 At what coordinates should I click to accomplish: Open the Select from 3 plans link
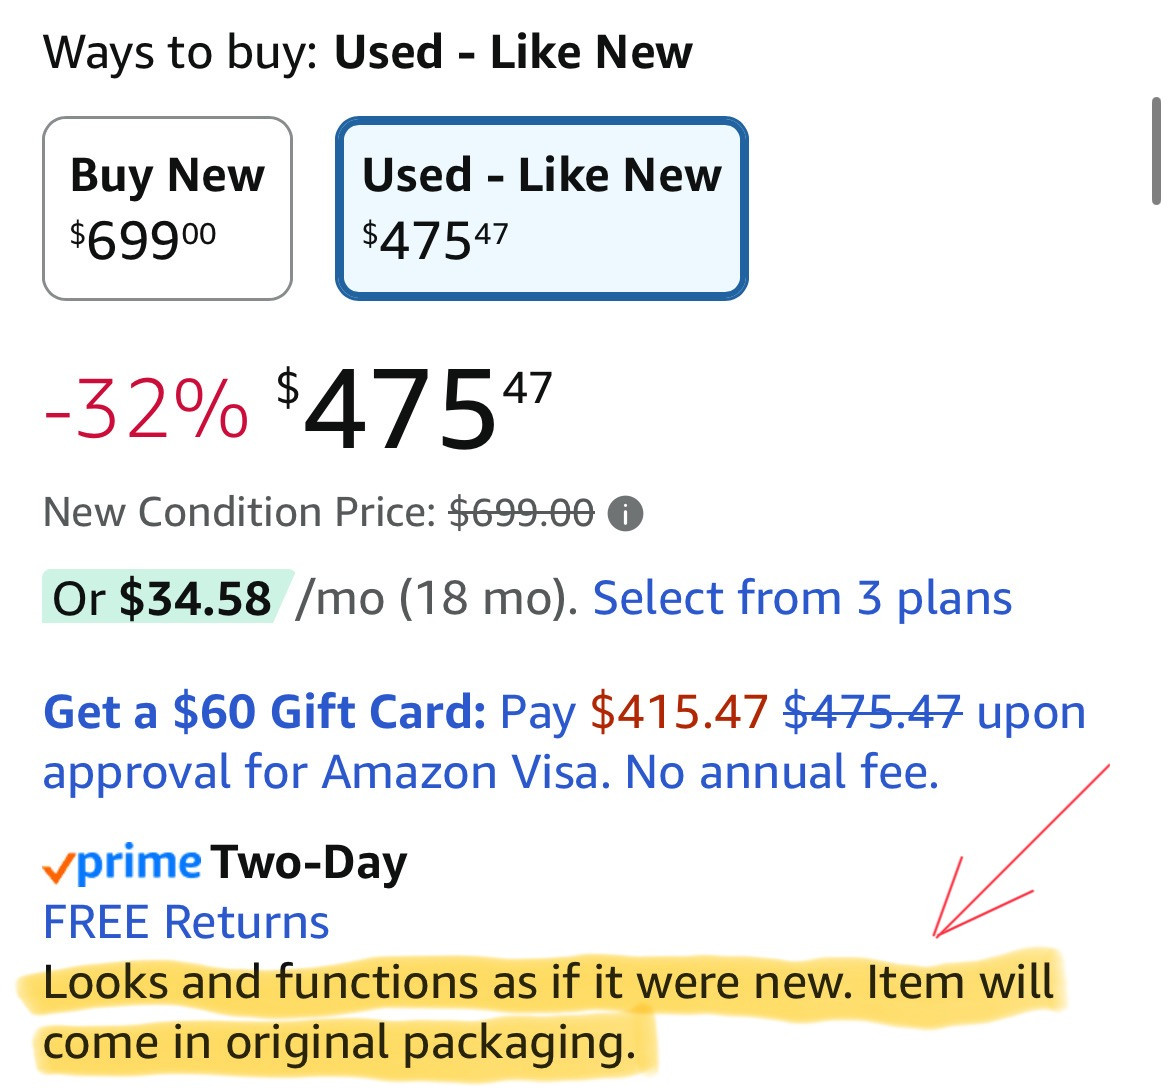[x=802, y=599]
